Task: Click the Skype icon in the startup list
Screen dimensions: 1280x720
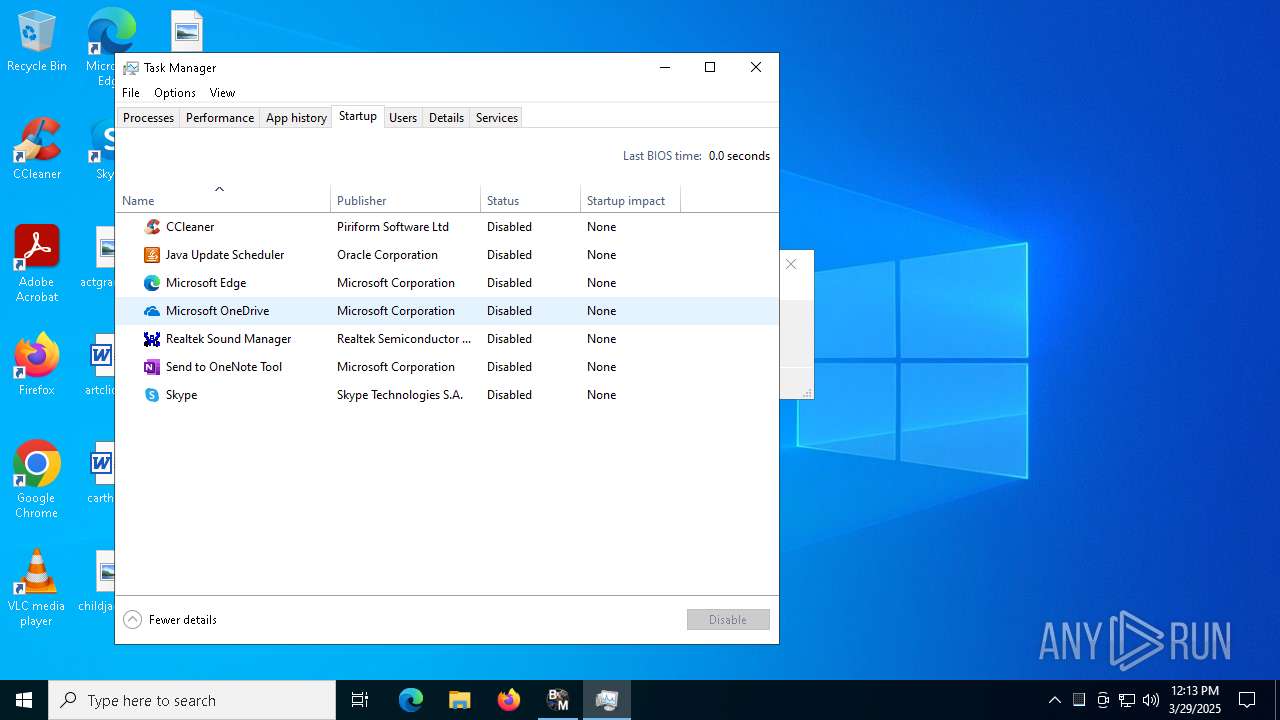Action: coord(152,395)
